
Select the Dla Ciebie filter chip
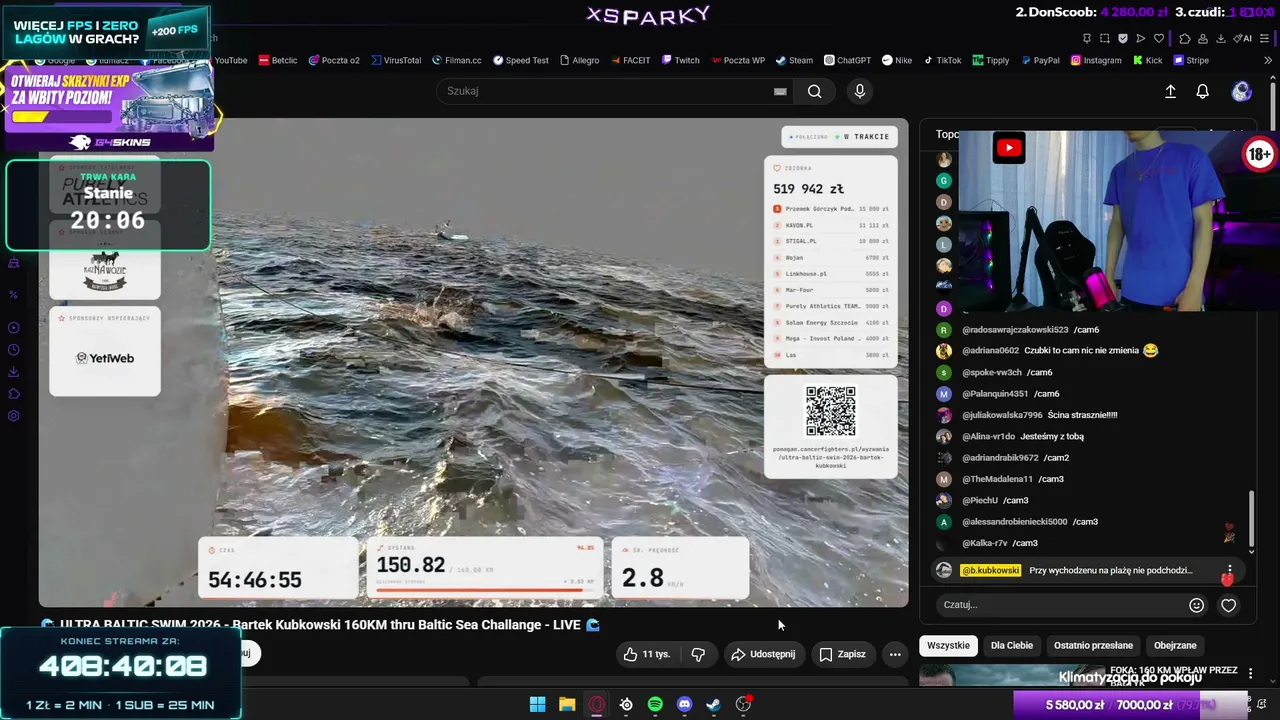point(1012,645)
